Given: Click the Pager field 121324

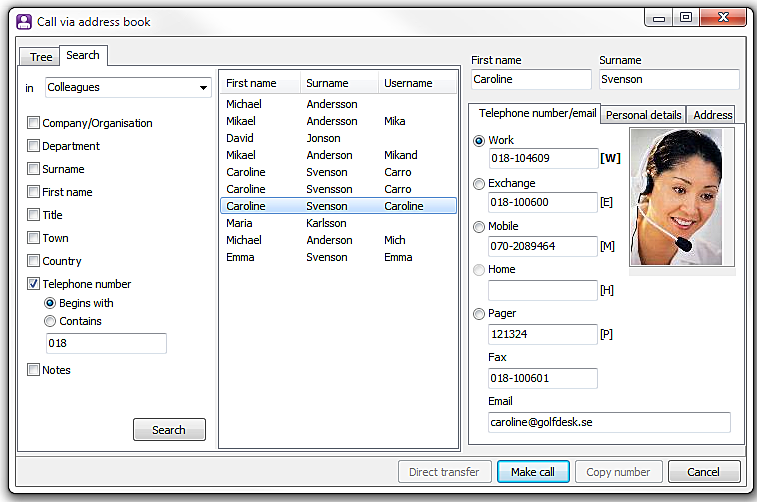Looking at the screenshot, I should click(543, 334).
